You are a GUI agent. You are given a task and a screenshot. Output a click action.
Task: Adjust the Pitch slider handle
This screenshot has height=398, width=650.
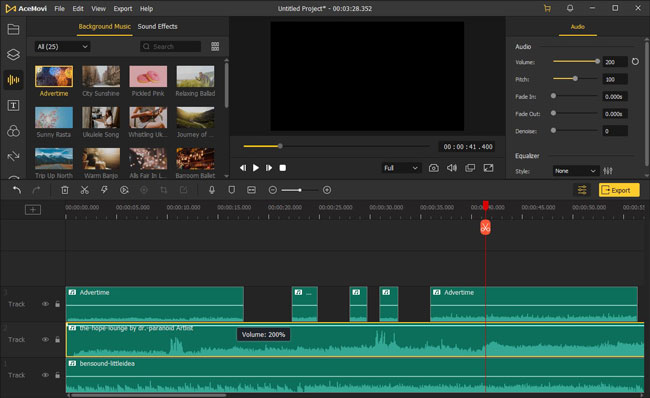coord(575,78)
